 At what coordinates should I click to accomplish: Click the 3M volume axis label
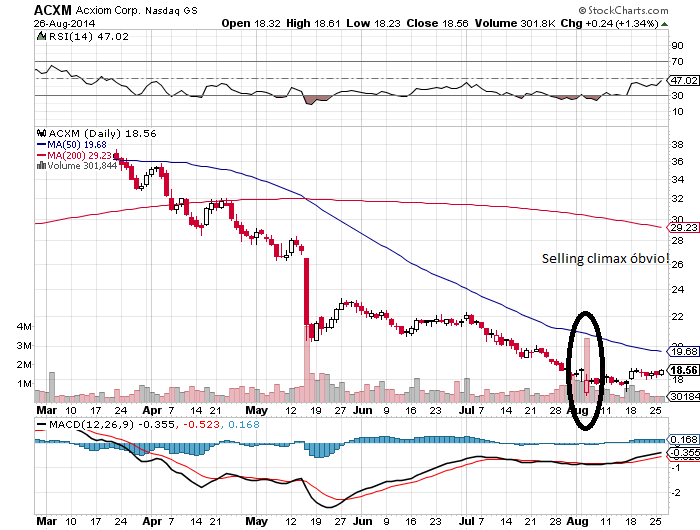25,346
